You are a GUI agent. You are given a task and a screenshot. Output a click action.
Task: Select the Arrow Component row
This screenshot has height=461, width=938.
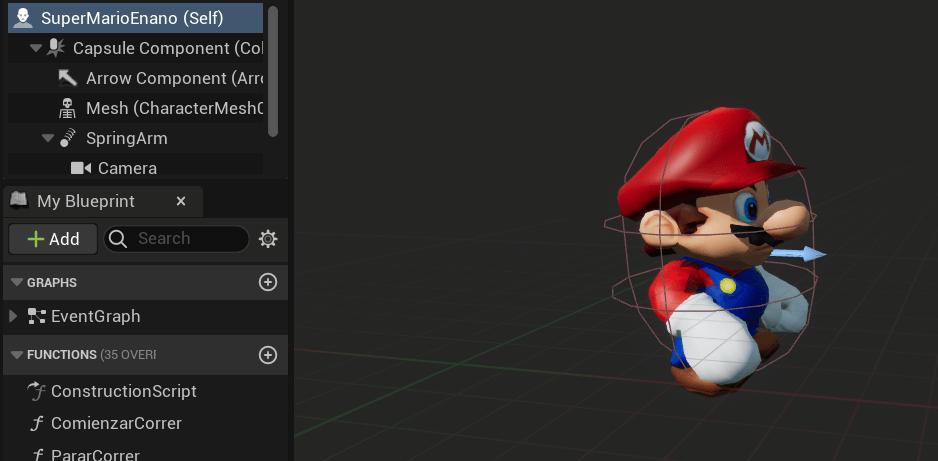coord(135,78)
